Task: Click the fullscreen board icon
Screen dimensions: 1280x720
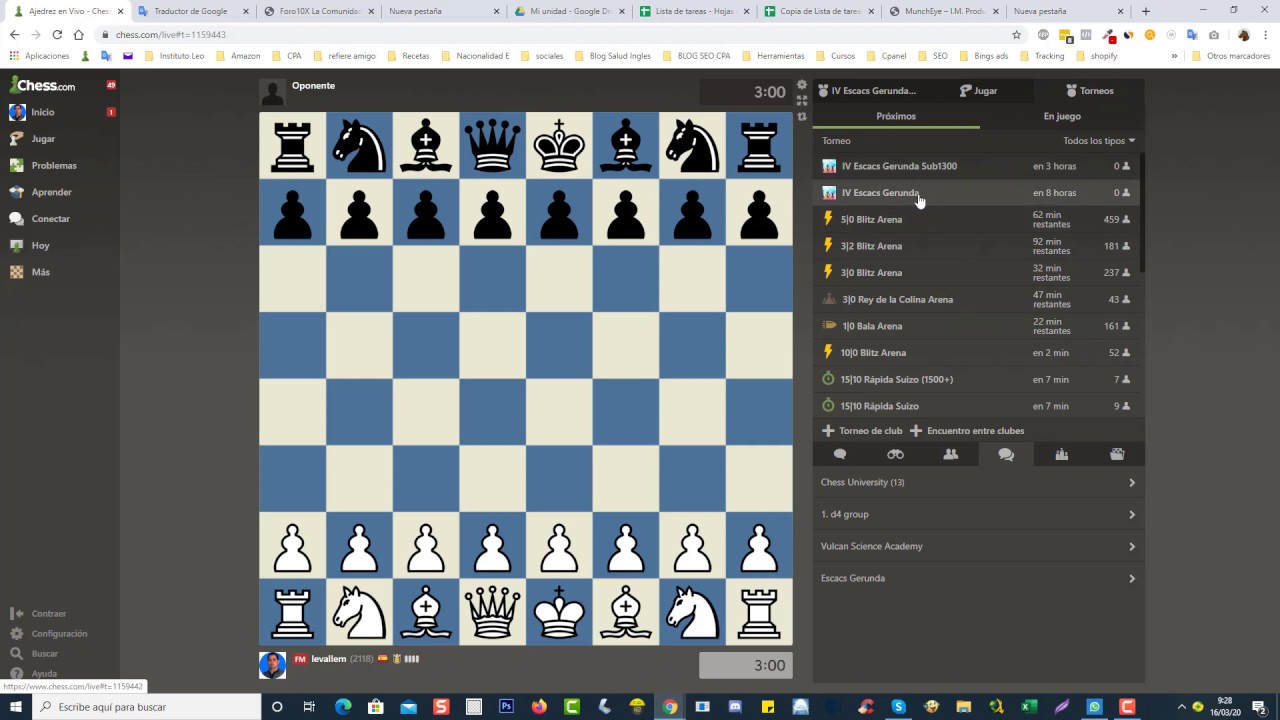Action: pos(801,101)
